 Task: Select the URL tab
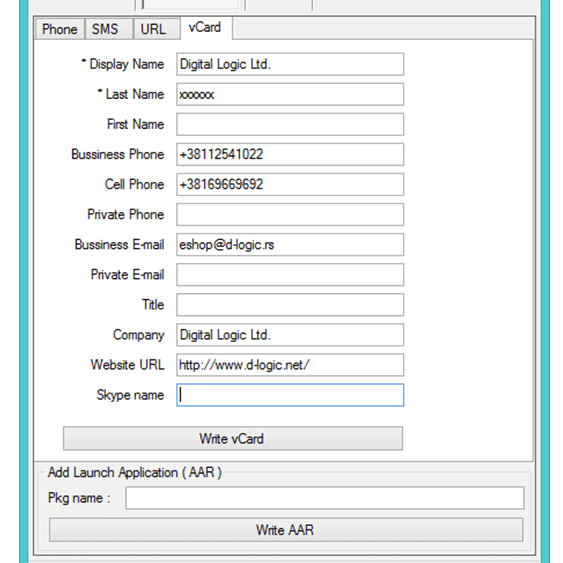(157, 29)
